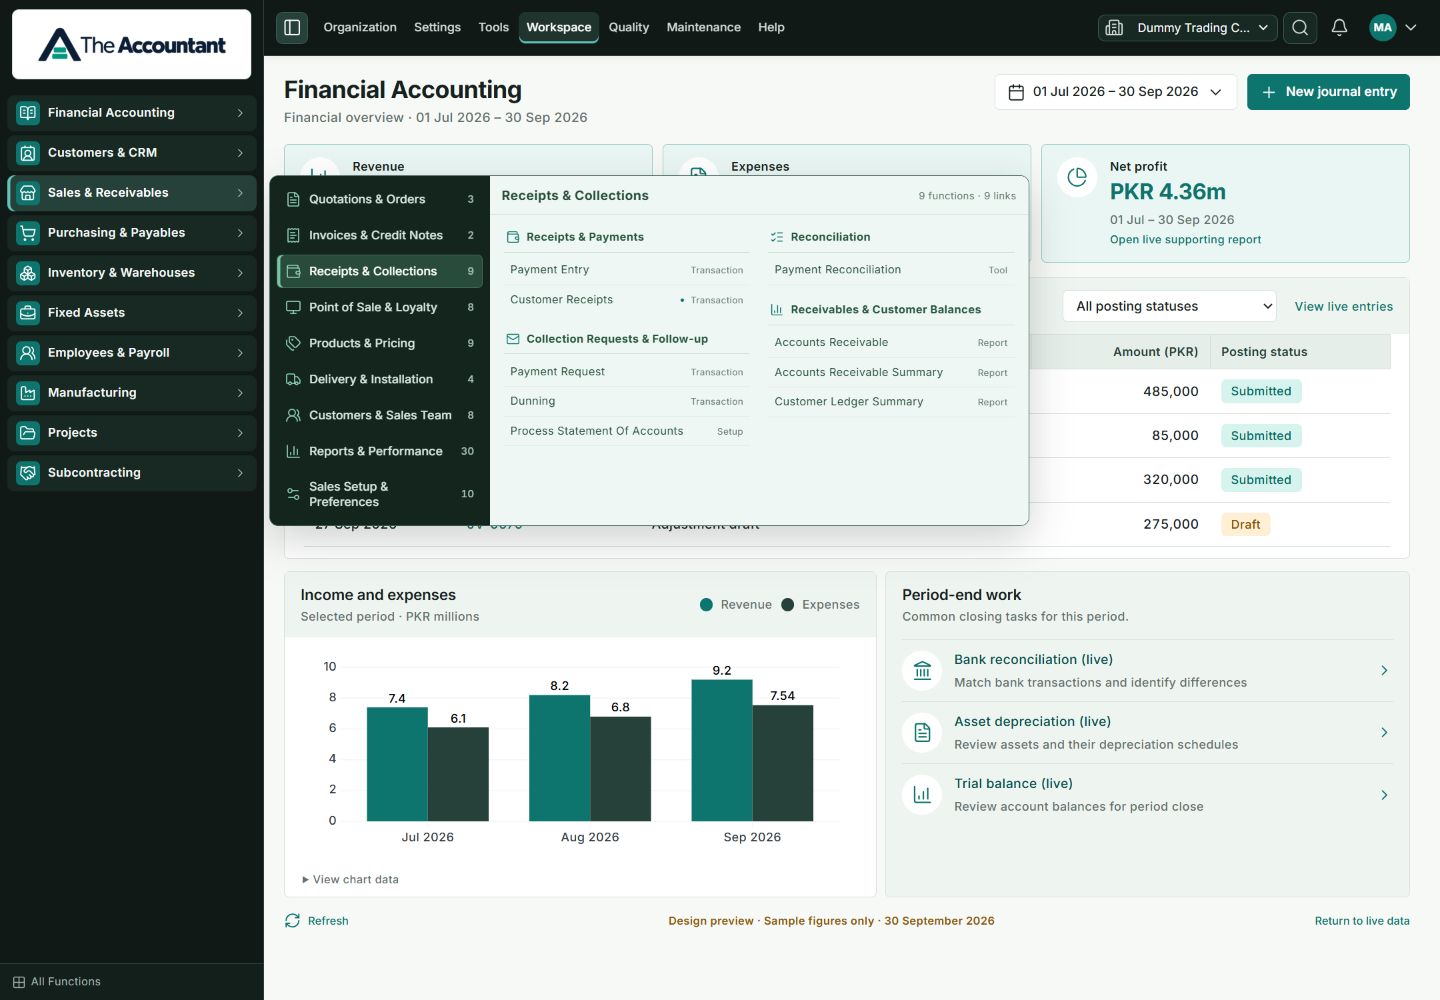Click the Customers & CRM sidebar icon
The image size is (1440, 1000).
tap(28, 153)
